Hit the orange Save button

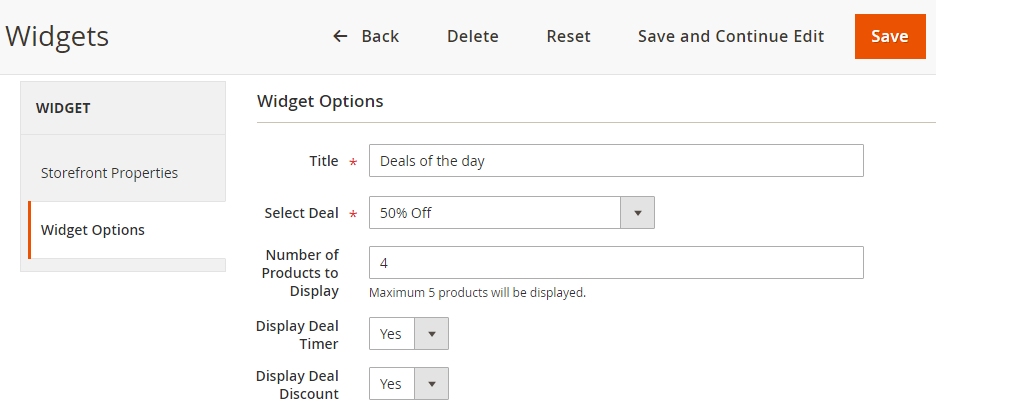[x=889, y=37]
